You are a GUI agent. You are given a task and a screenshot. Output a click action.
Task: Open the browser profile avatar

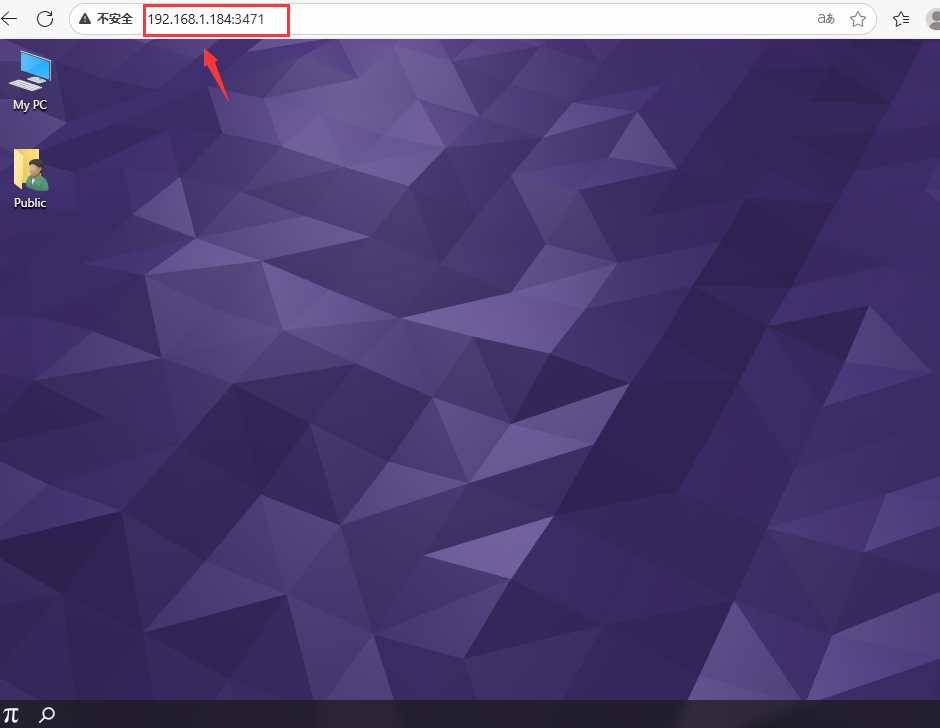934,19
